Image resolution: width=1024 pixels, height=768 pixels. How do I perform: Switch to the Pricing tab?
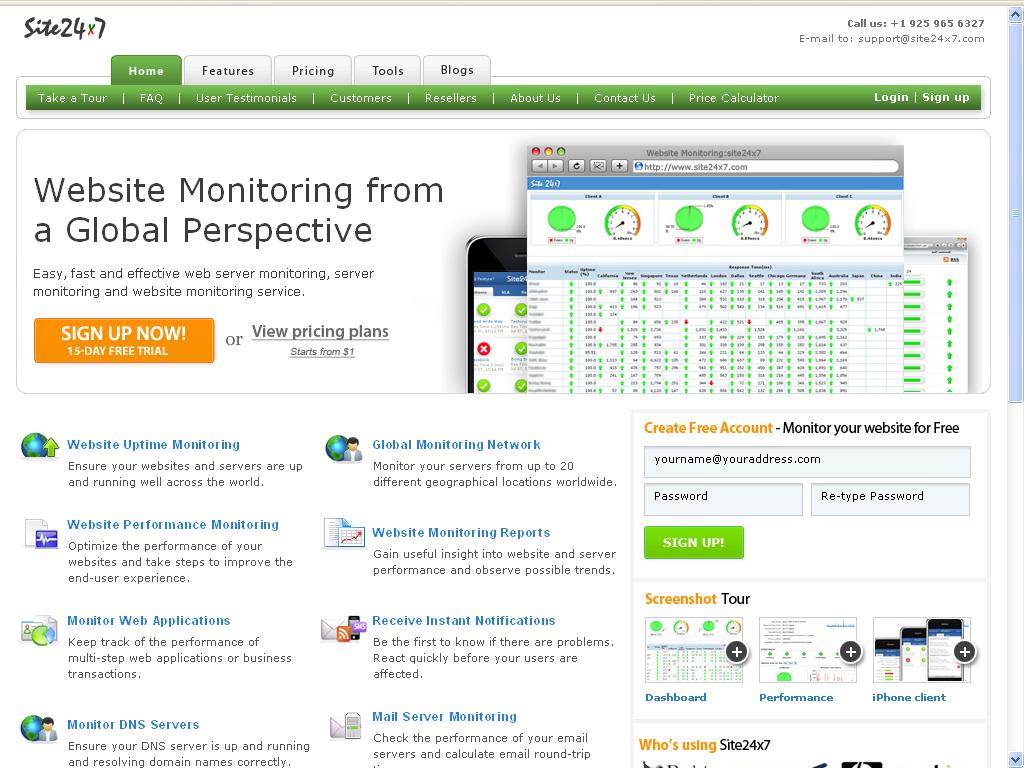313,71
